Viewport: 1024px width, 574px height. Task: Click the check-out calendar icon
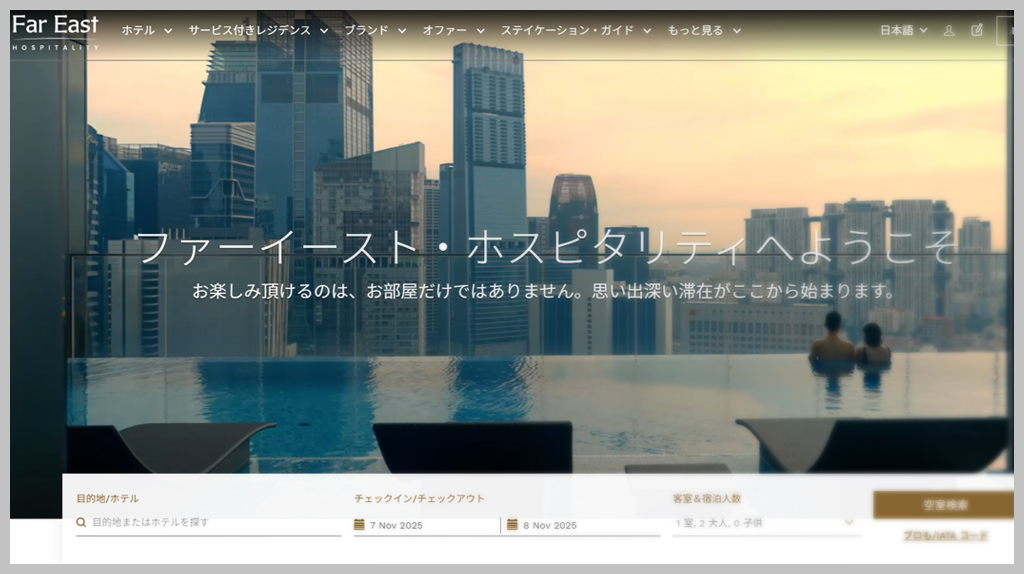[512, 524]
